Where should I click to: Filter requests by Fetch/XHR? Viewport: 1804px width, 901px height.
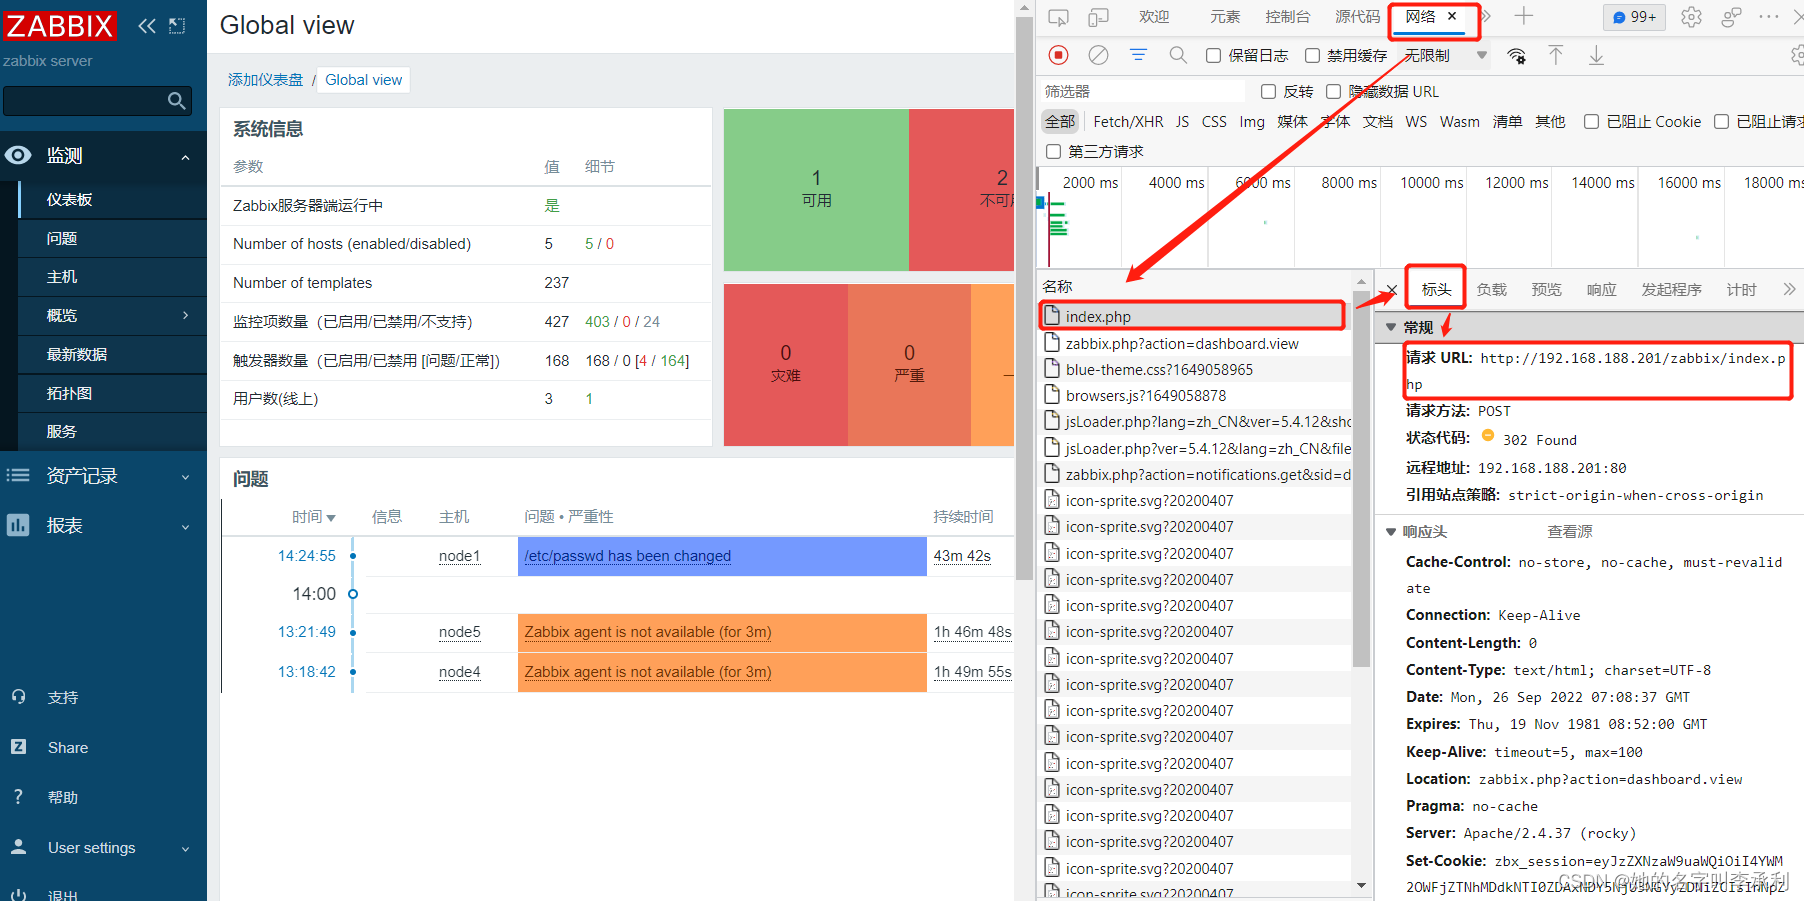pos(1128,122)
